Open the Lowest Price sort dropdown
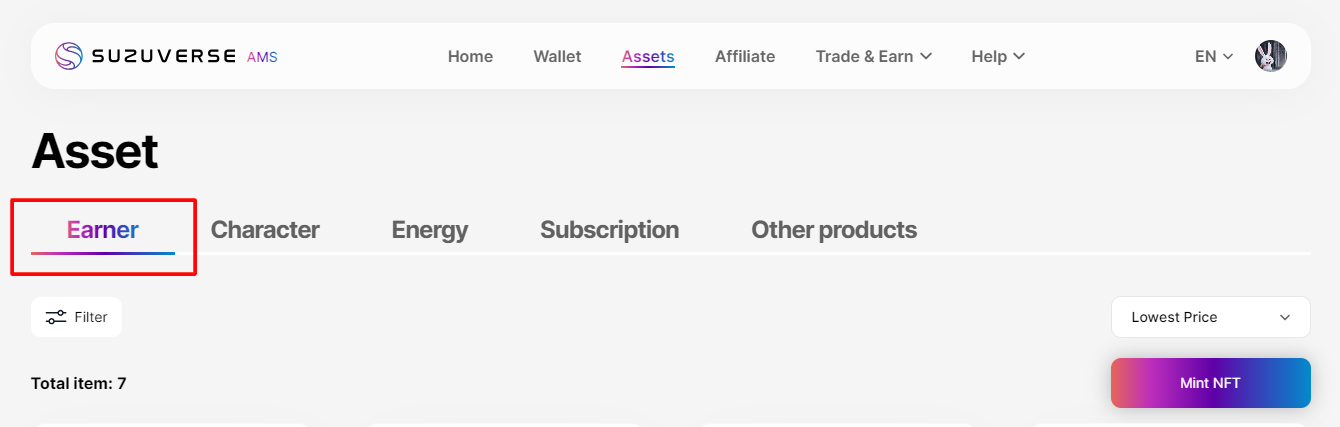This screenshot has height=427, width=1340. [x=1210, y=317]
